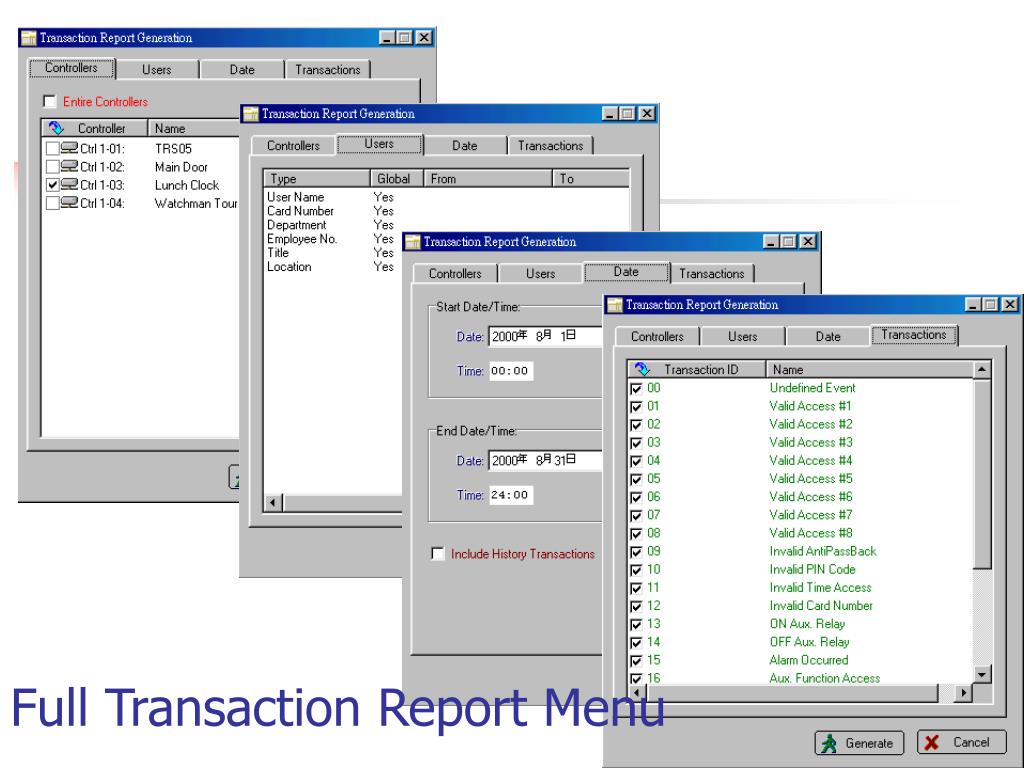Click scroll up arrow in transactions list
Screen dimensions: 1024x768
(x=982, y=370)
